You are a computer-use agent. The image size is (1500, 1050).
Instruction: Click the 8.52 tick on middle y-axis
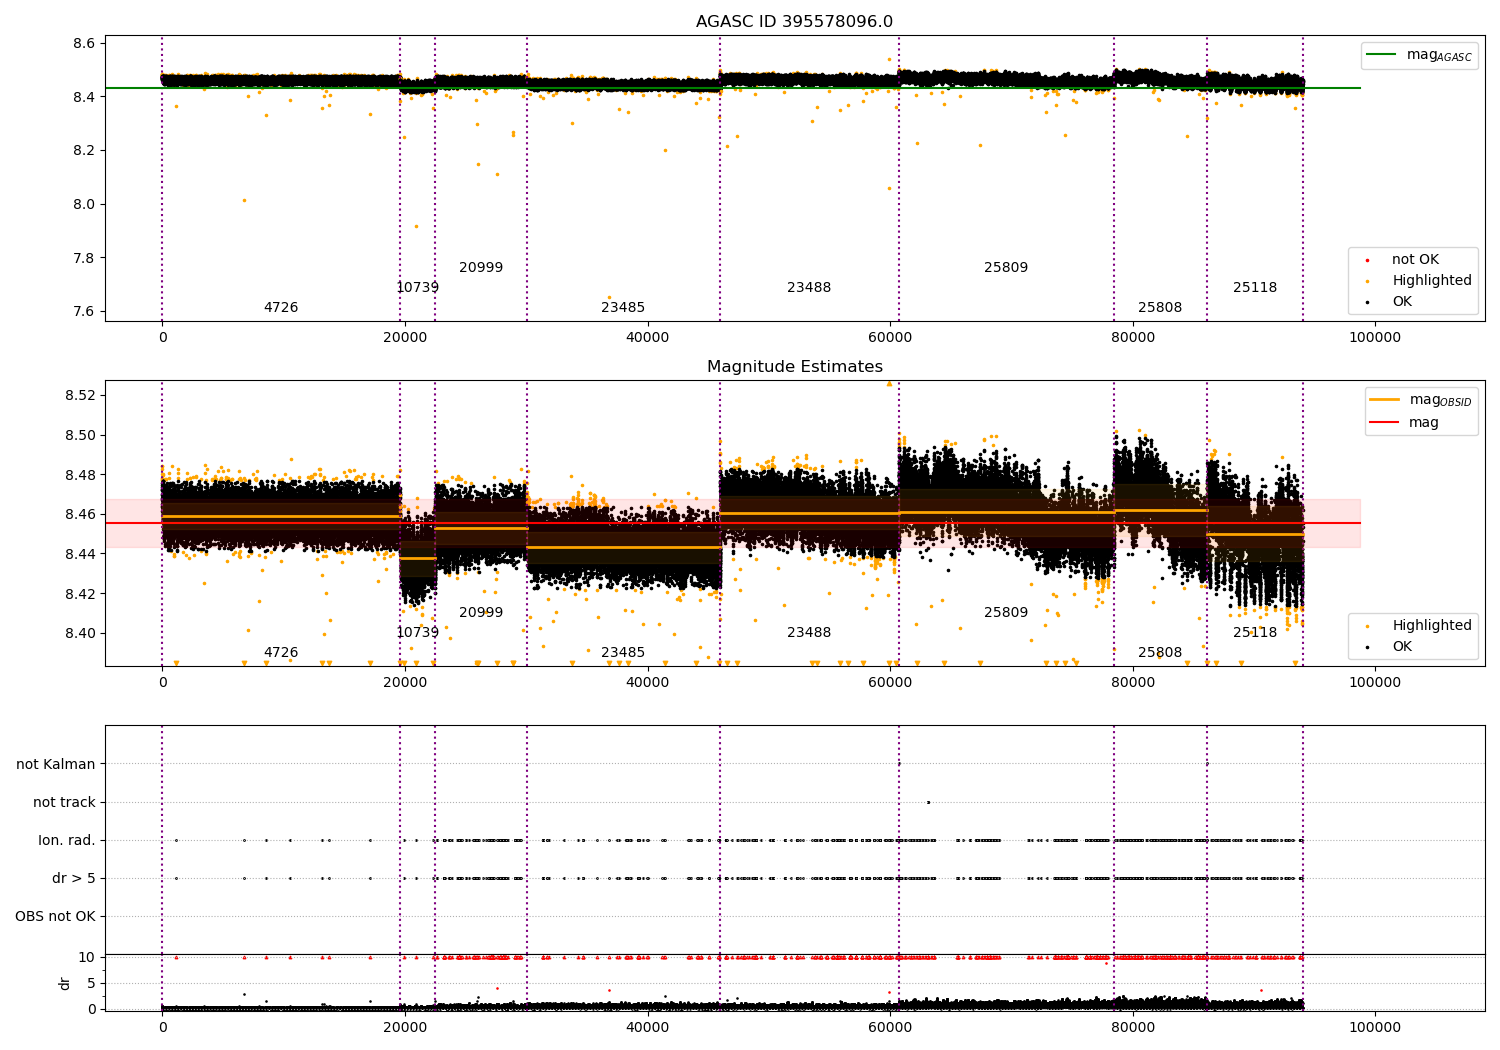click(80, 395)
